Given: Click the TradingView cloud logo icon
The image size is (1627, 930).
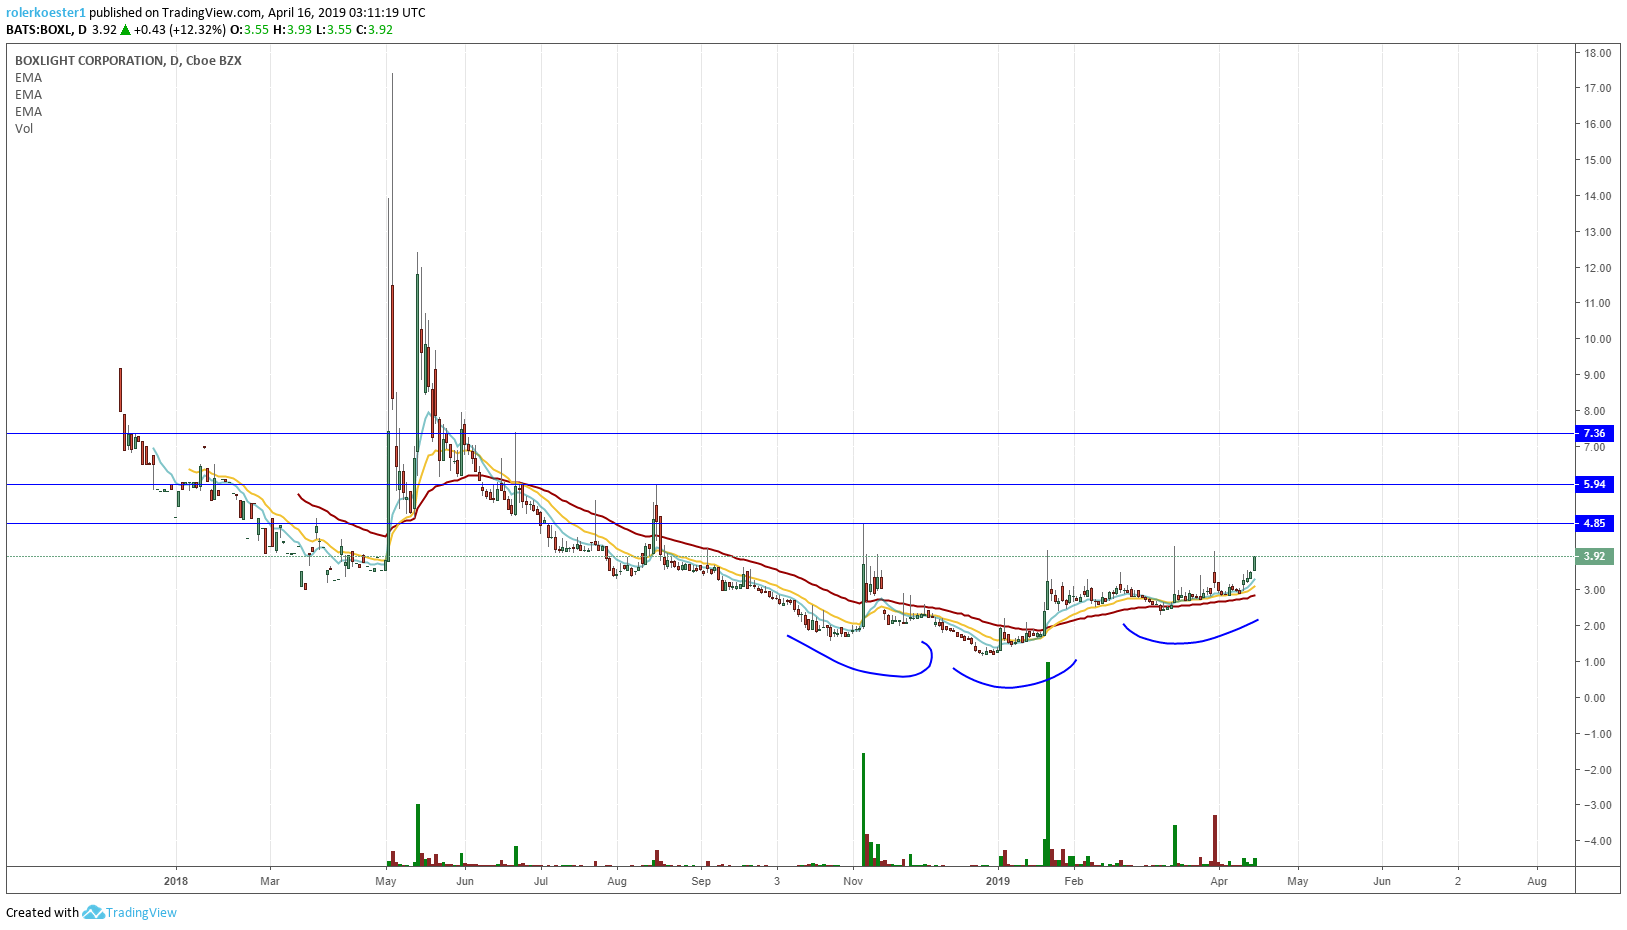Looking at the screenshot, I should [93, 912].
